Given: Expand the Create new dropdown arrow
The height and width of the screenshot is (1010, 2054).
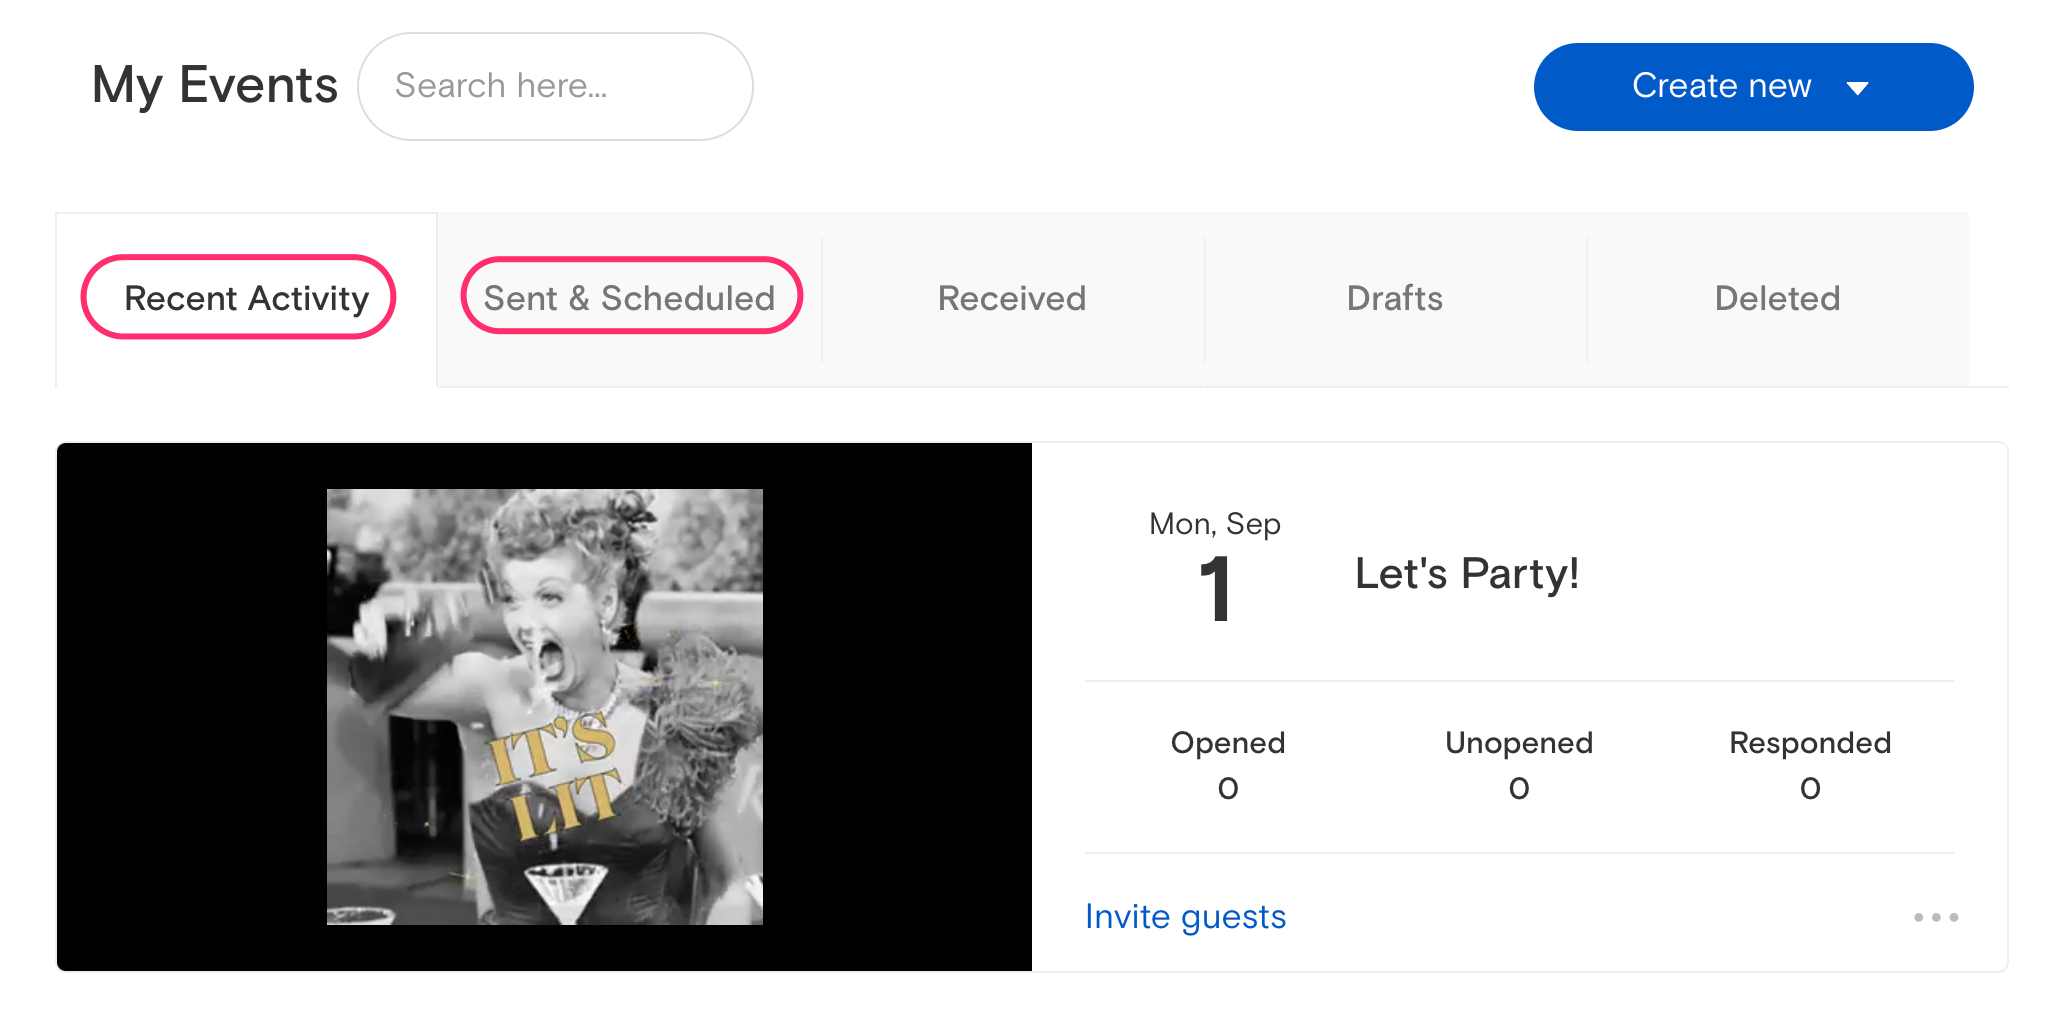Looking at the screenshot, I should (1858, 88).
